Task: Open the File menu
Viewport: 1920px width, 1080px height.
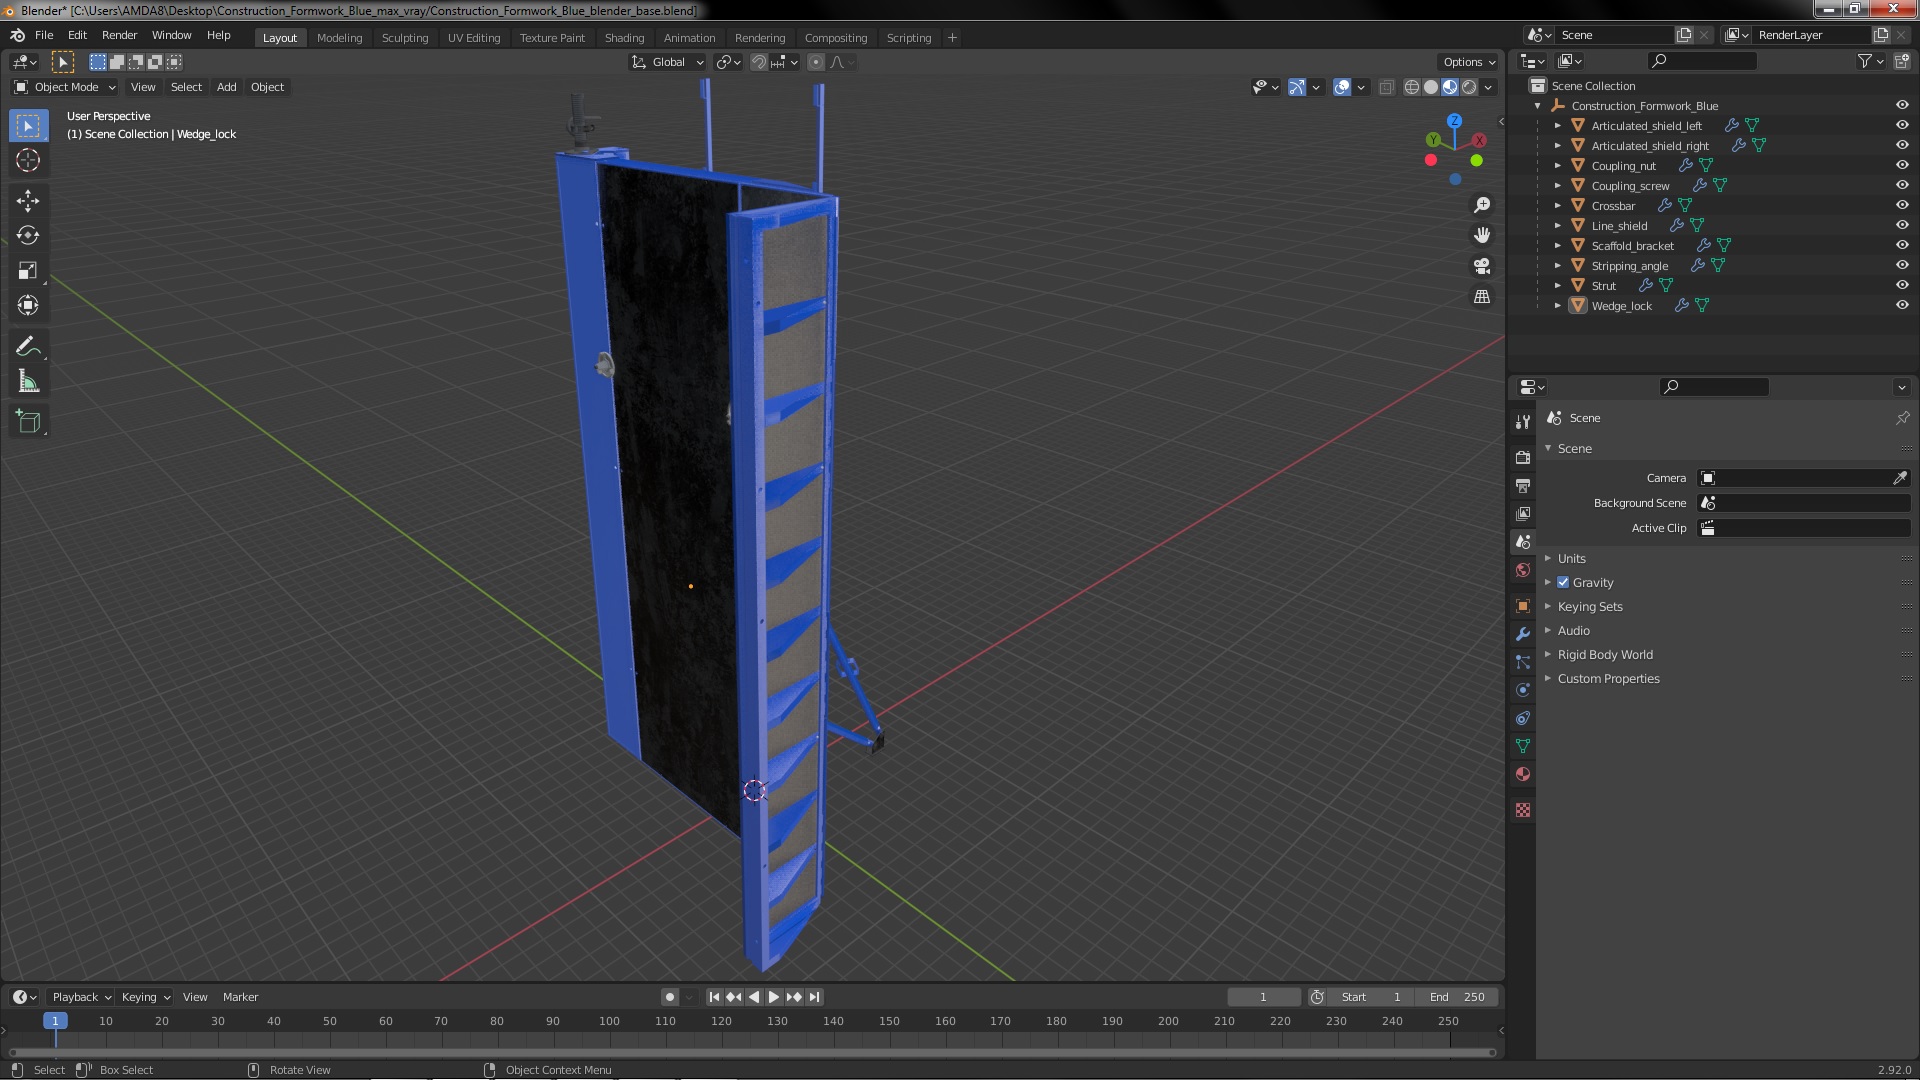Action: pos(44,35)
